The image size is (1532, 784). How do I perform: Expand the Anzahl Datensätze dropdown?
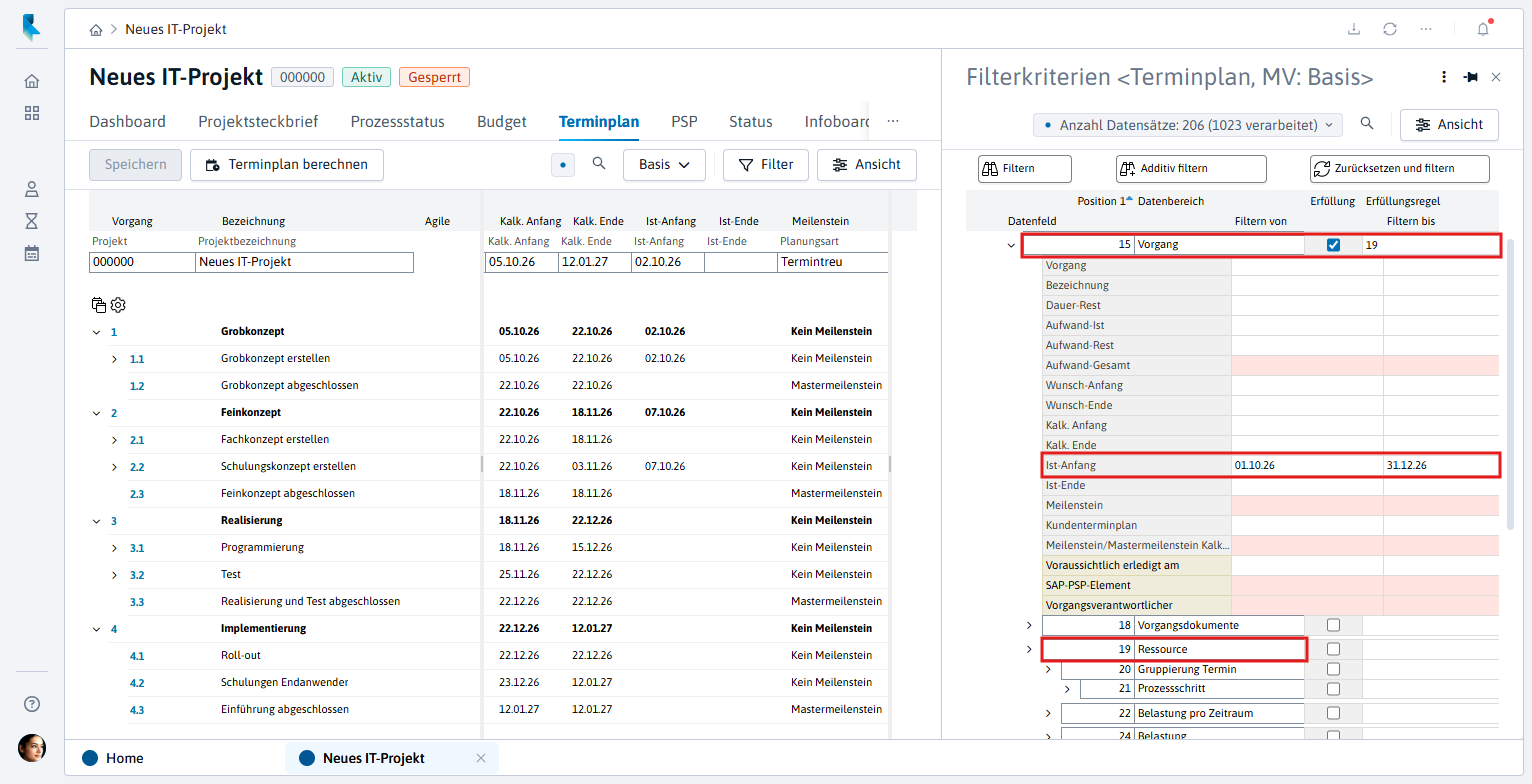1187,125
